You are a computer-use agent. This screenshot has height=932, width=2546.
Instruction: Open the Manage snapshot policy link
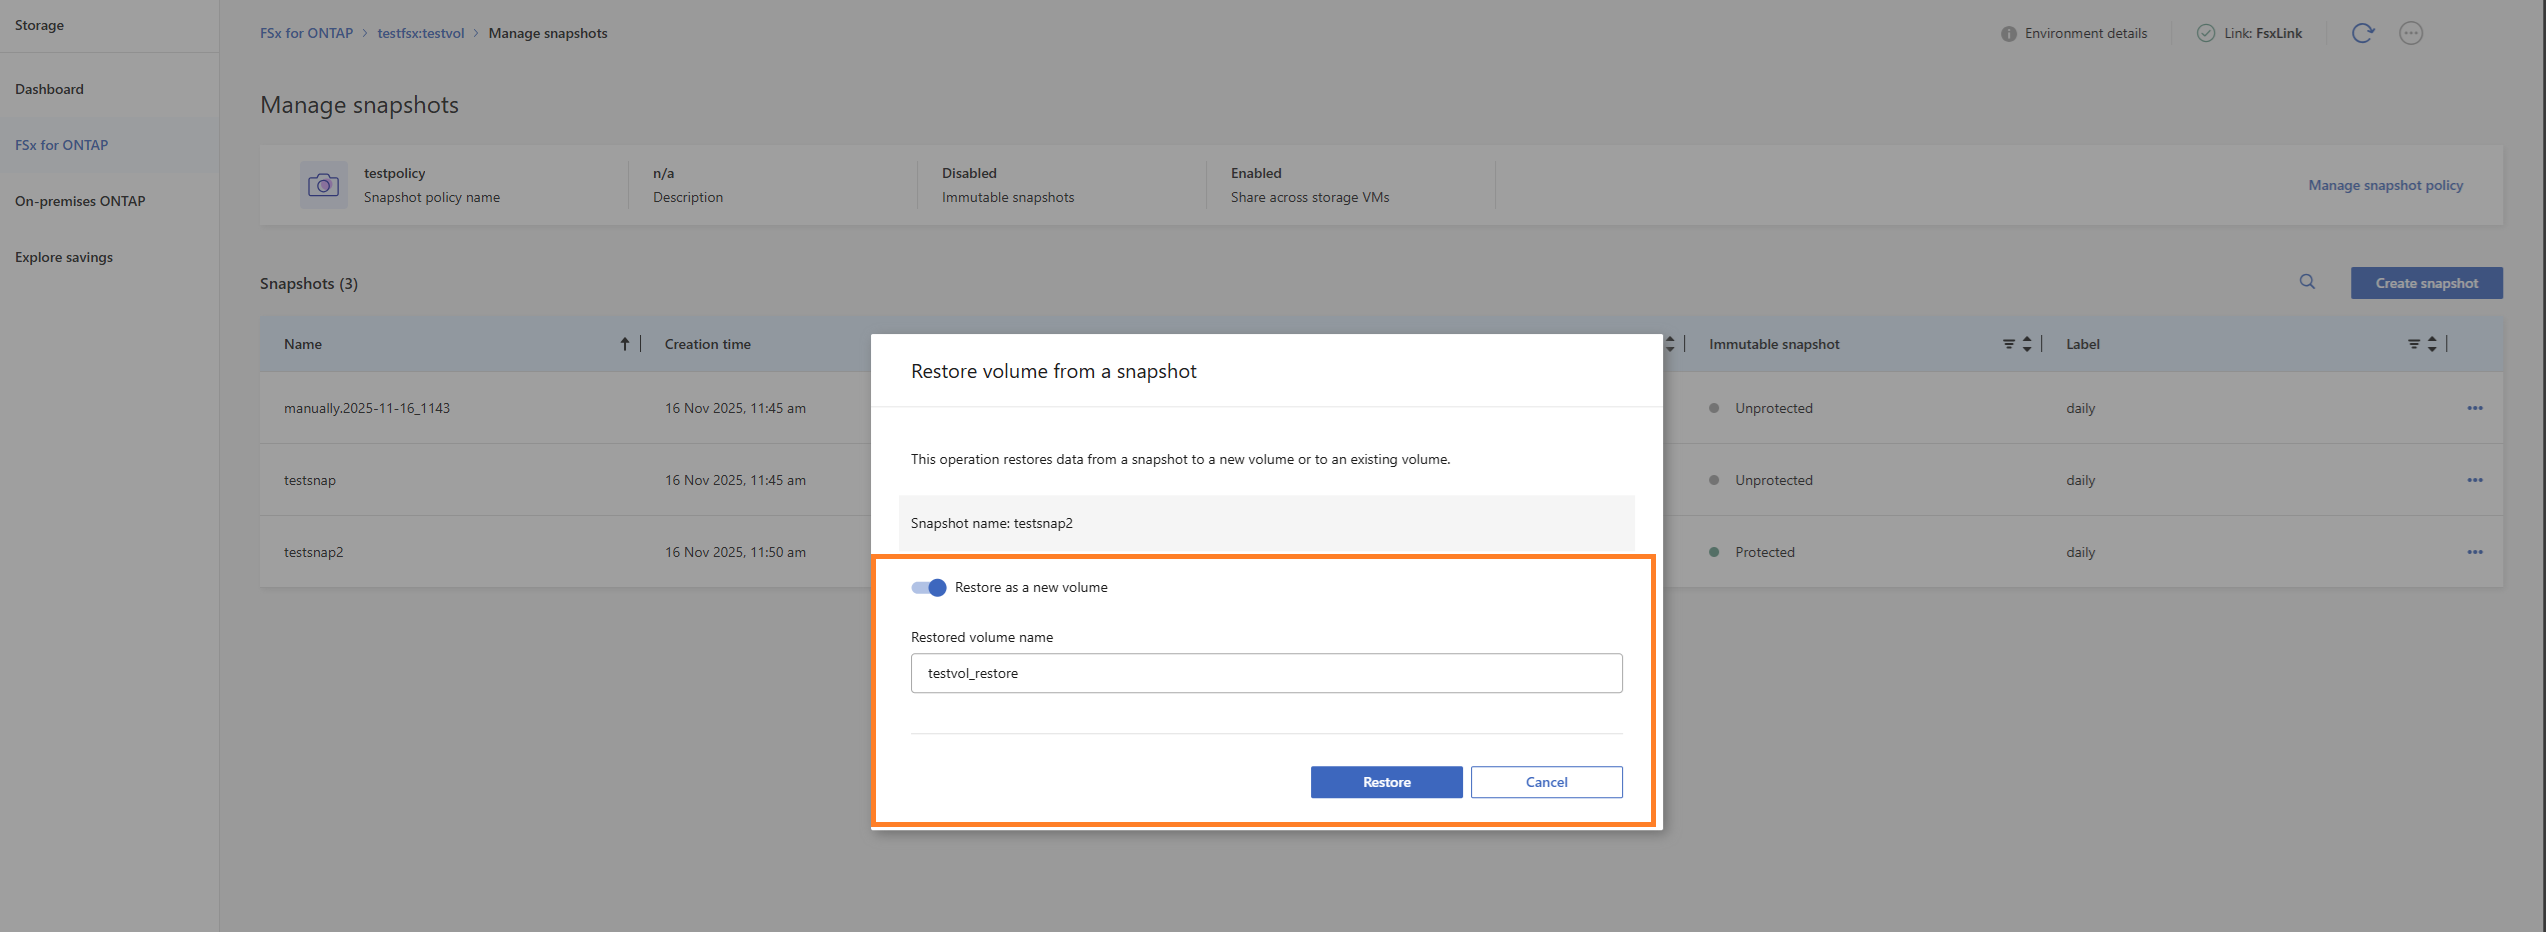(2385, 185)
